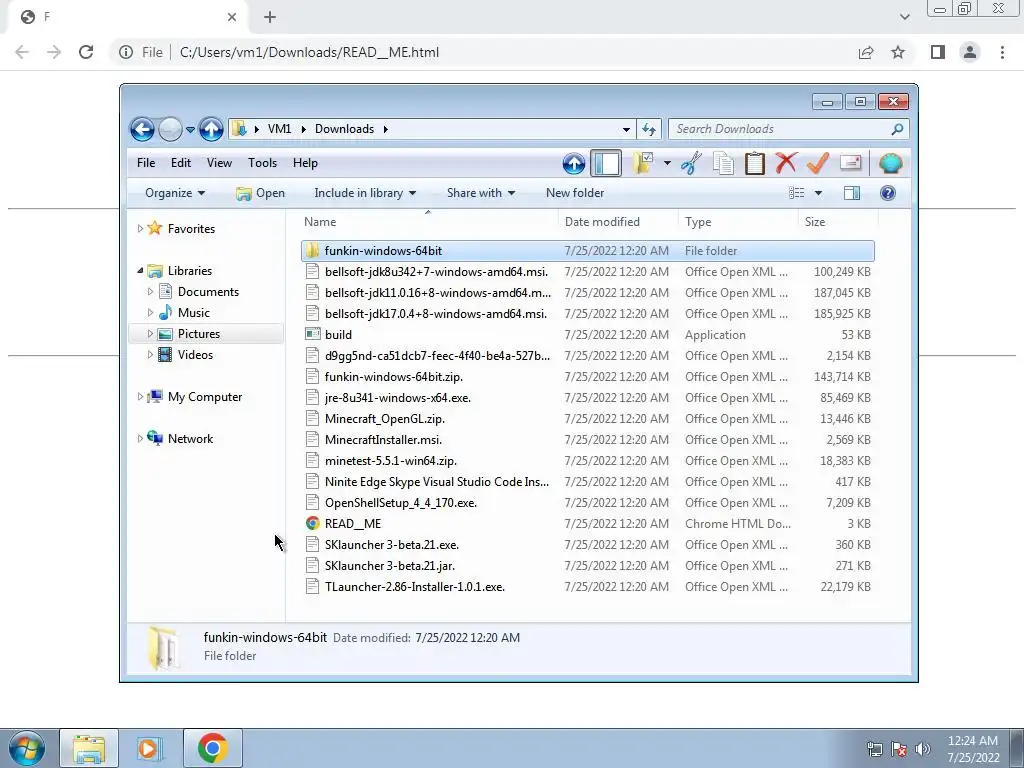This screenshot has width=1024, height=768.
Task: Select Music in the navigation tree
Action: point(193,313)
